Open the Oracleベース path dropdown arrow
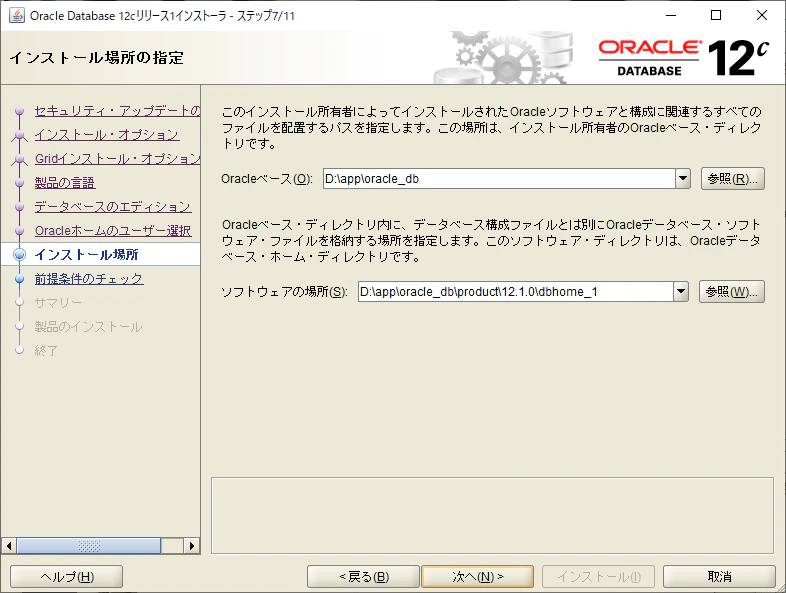This screenshot has height=593, width=786. 682,178
